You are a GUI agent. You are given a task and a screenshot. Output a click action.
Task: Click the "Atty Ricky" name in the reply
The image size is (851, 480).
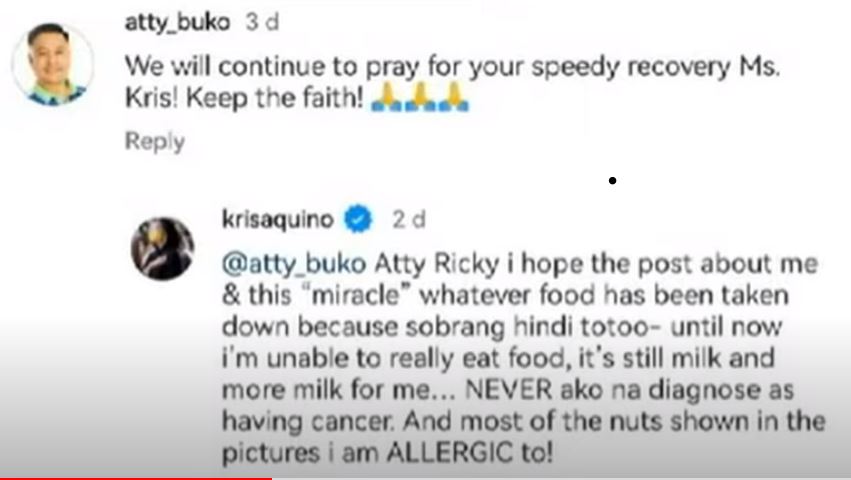(437, 264)
